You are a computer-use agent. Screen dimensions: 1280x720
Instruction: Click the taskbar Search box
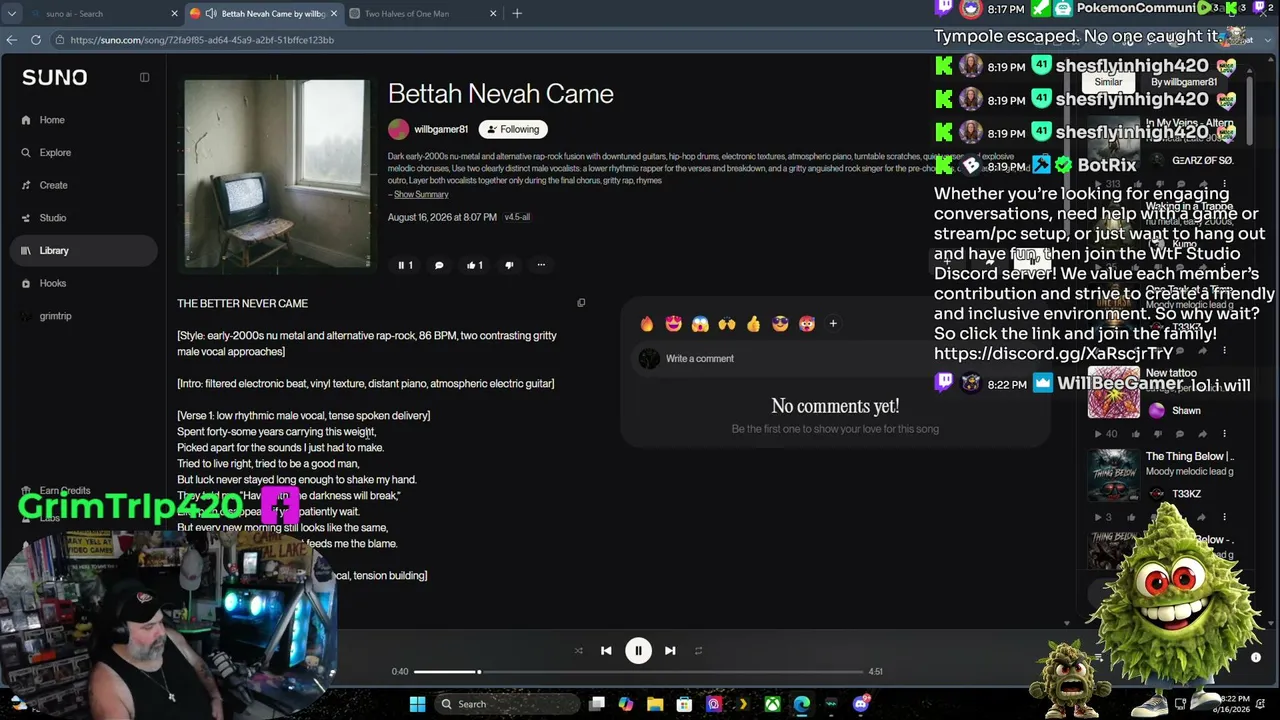505,704
